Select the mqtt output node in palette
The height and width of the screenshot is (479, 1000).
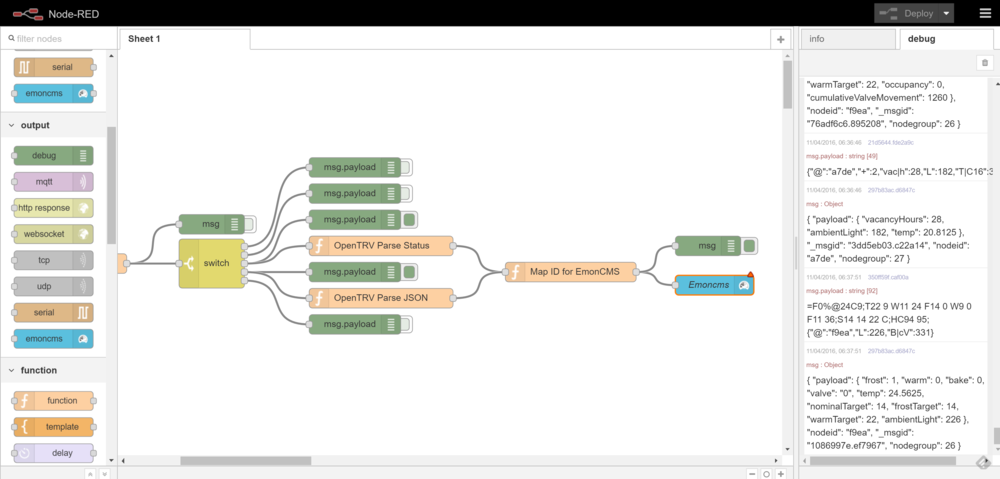click(x=54, y=182)
